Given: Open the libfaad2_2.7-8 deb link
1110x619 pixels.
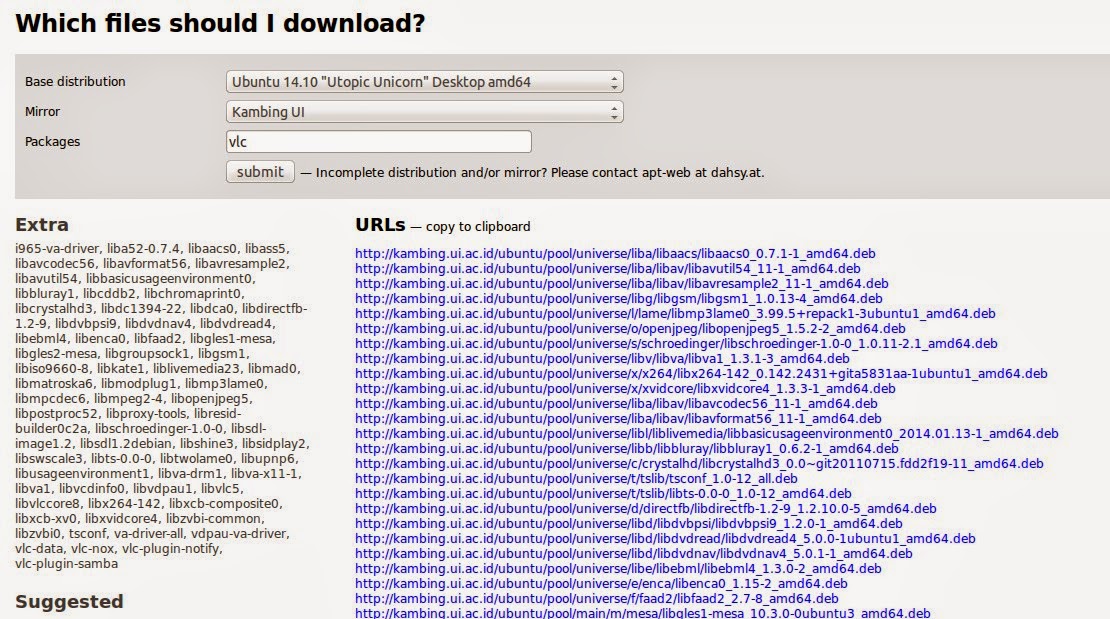Looking at the screenshot, I should click(x=597, y=598).
